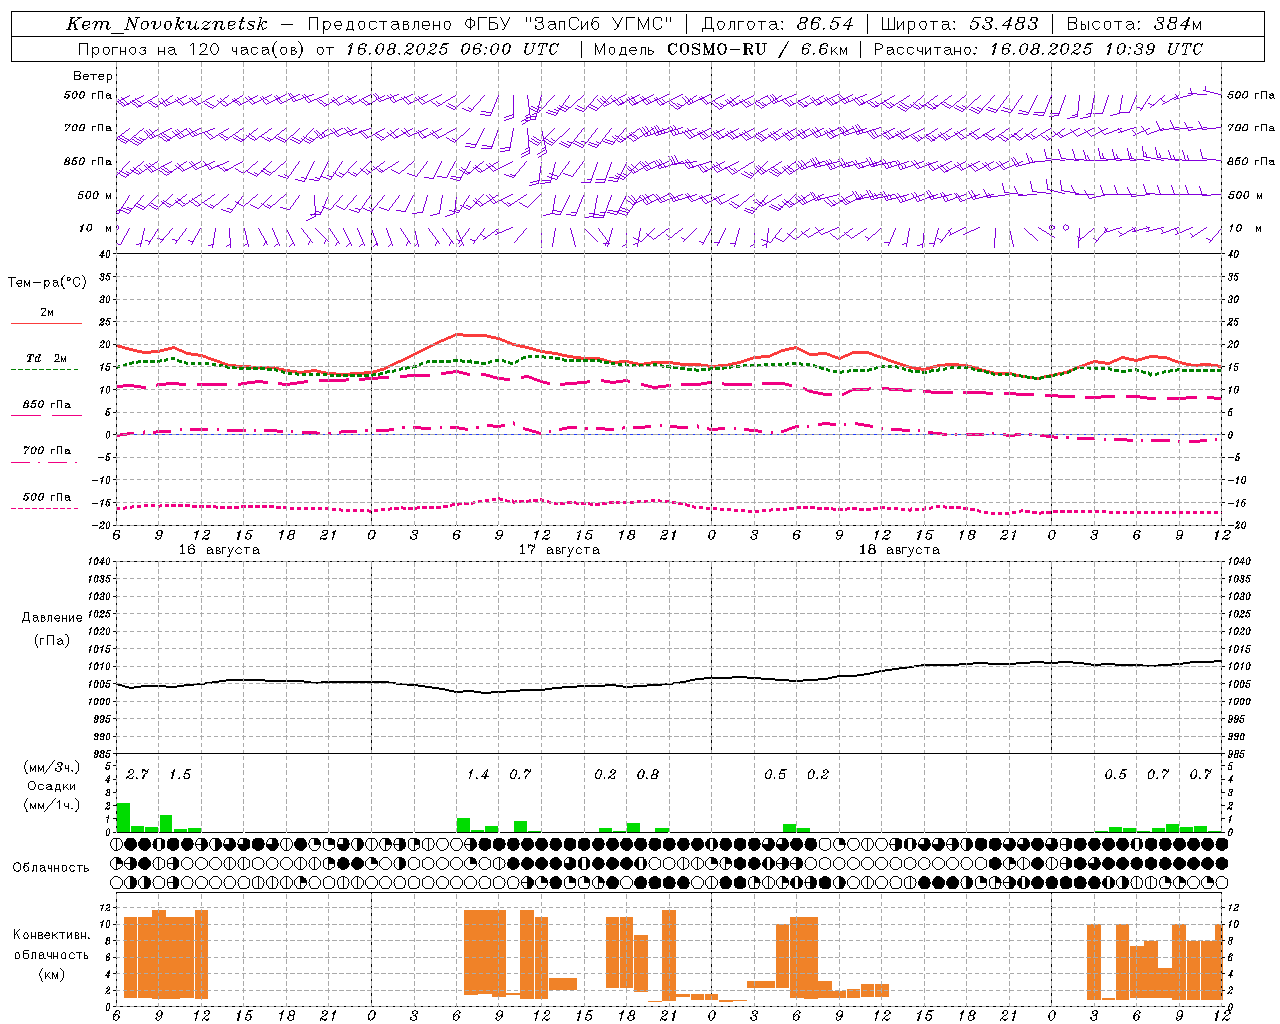Image resolution: width=1280 pixels, height=1024 pixels.
Task: Click the (мм/3ч.) unit label
Action: [53, 767]
